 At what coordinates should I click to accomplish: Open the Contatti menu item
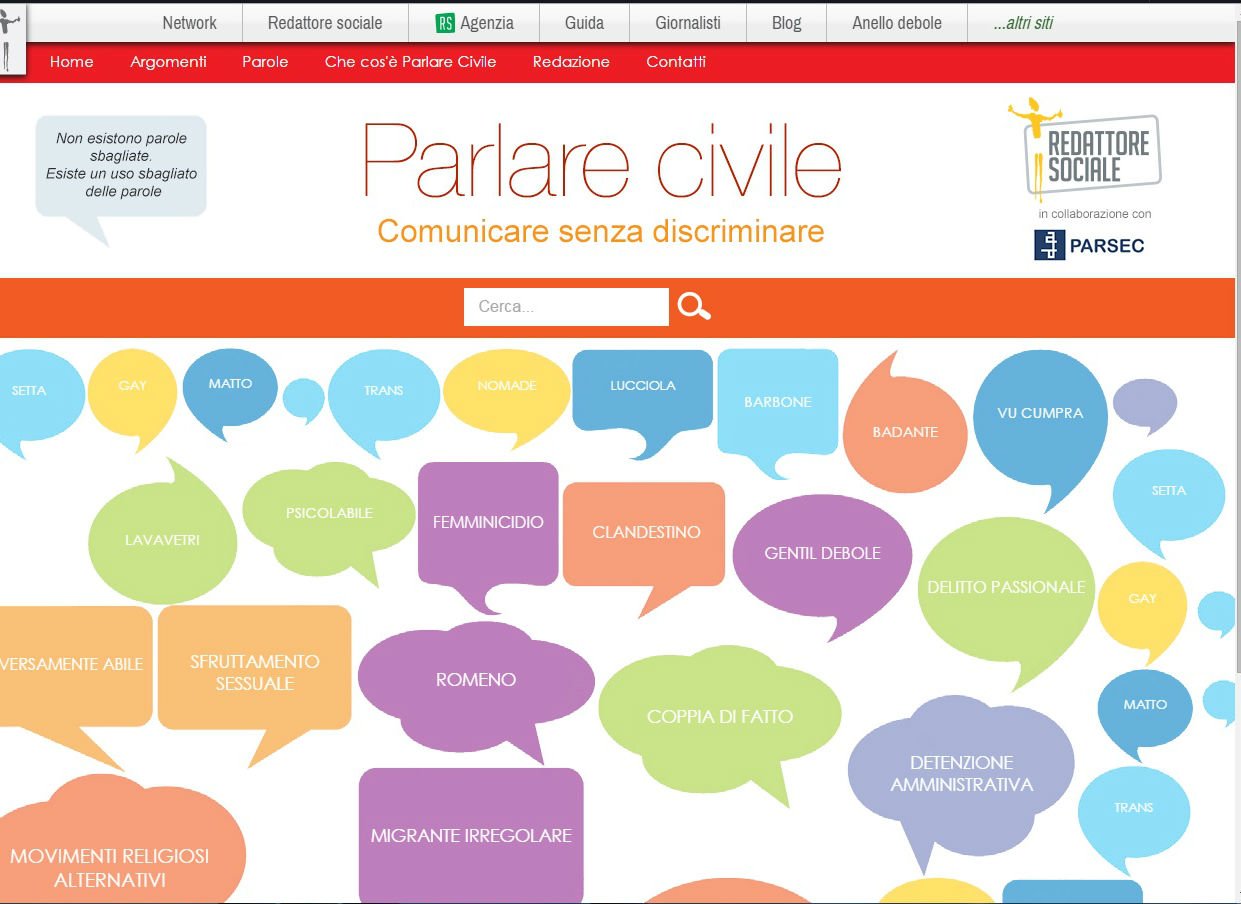pyautogui.click(x=676, y=62)
